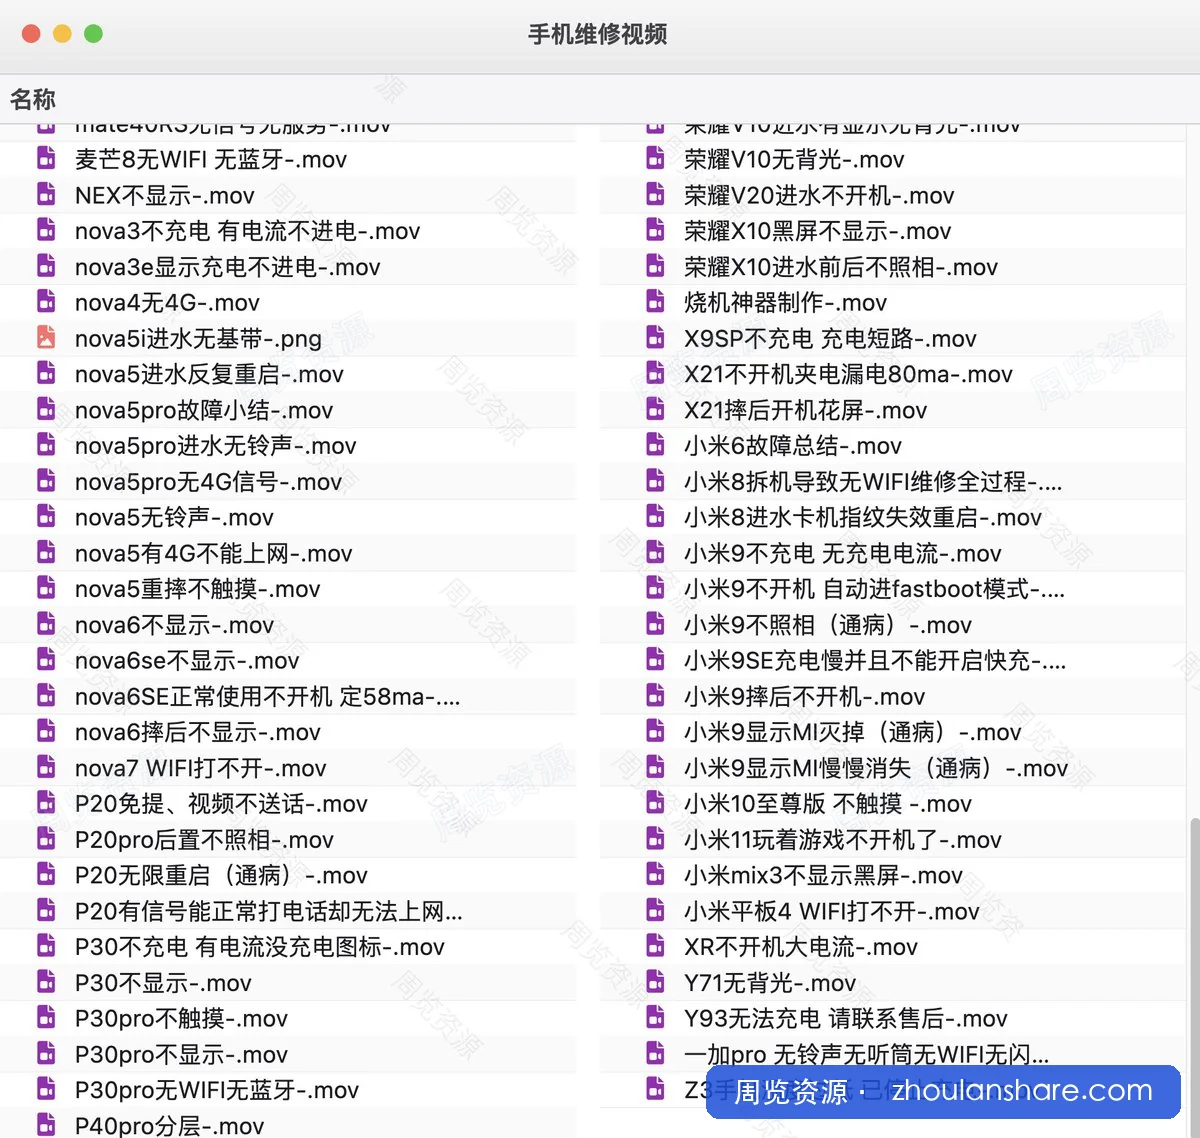Image resolution: width=1200 pixels, height=1138 pixels.
Task: Click the icon for 小米6故障总结-.mov
Action: tap(655, 444)
